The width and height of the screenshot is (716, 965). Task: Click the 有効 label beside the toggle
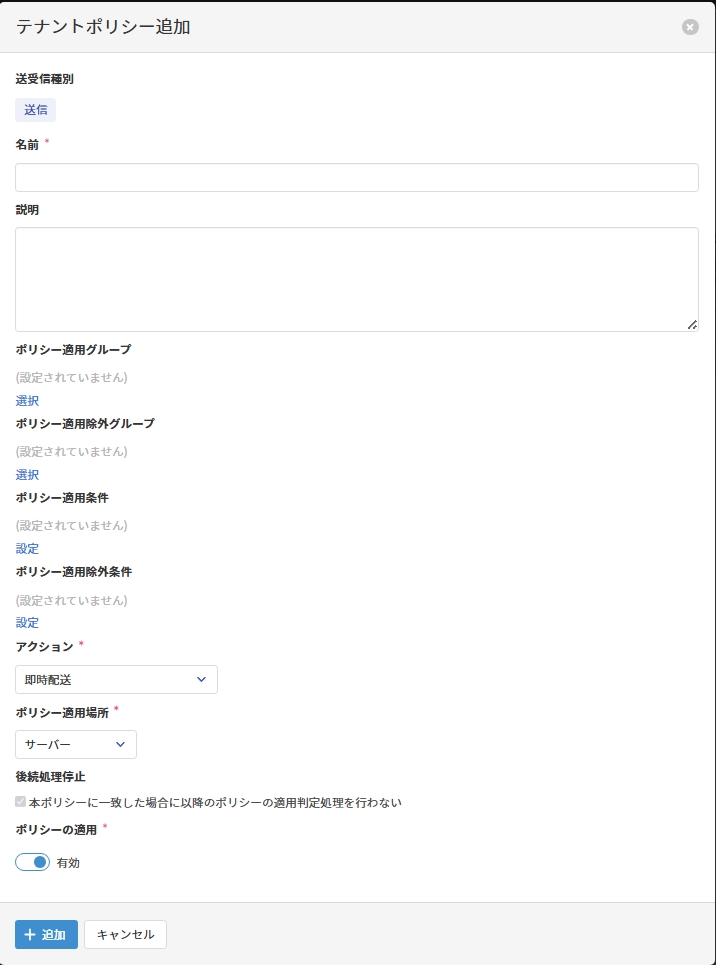(68, 863)
